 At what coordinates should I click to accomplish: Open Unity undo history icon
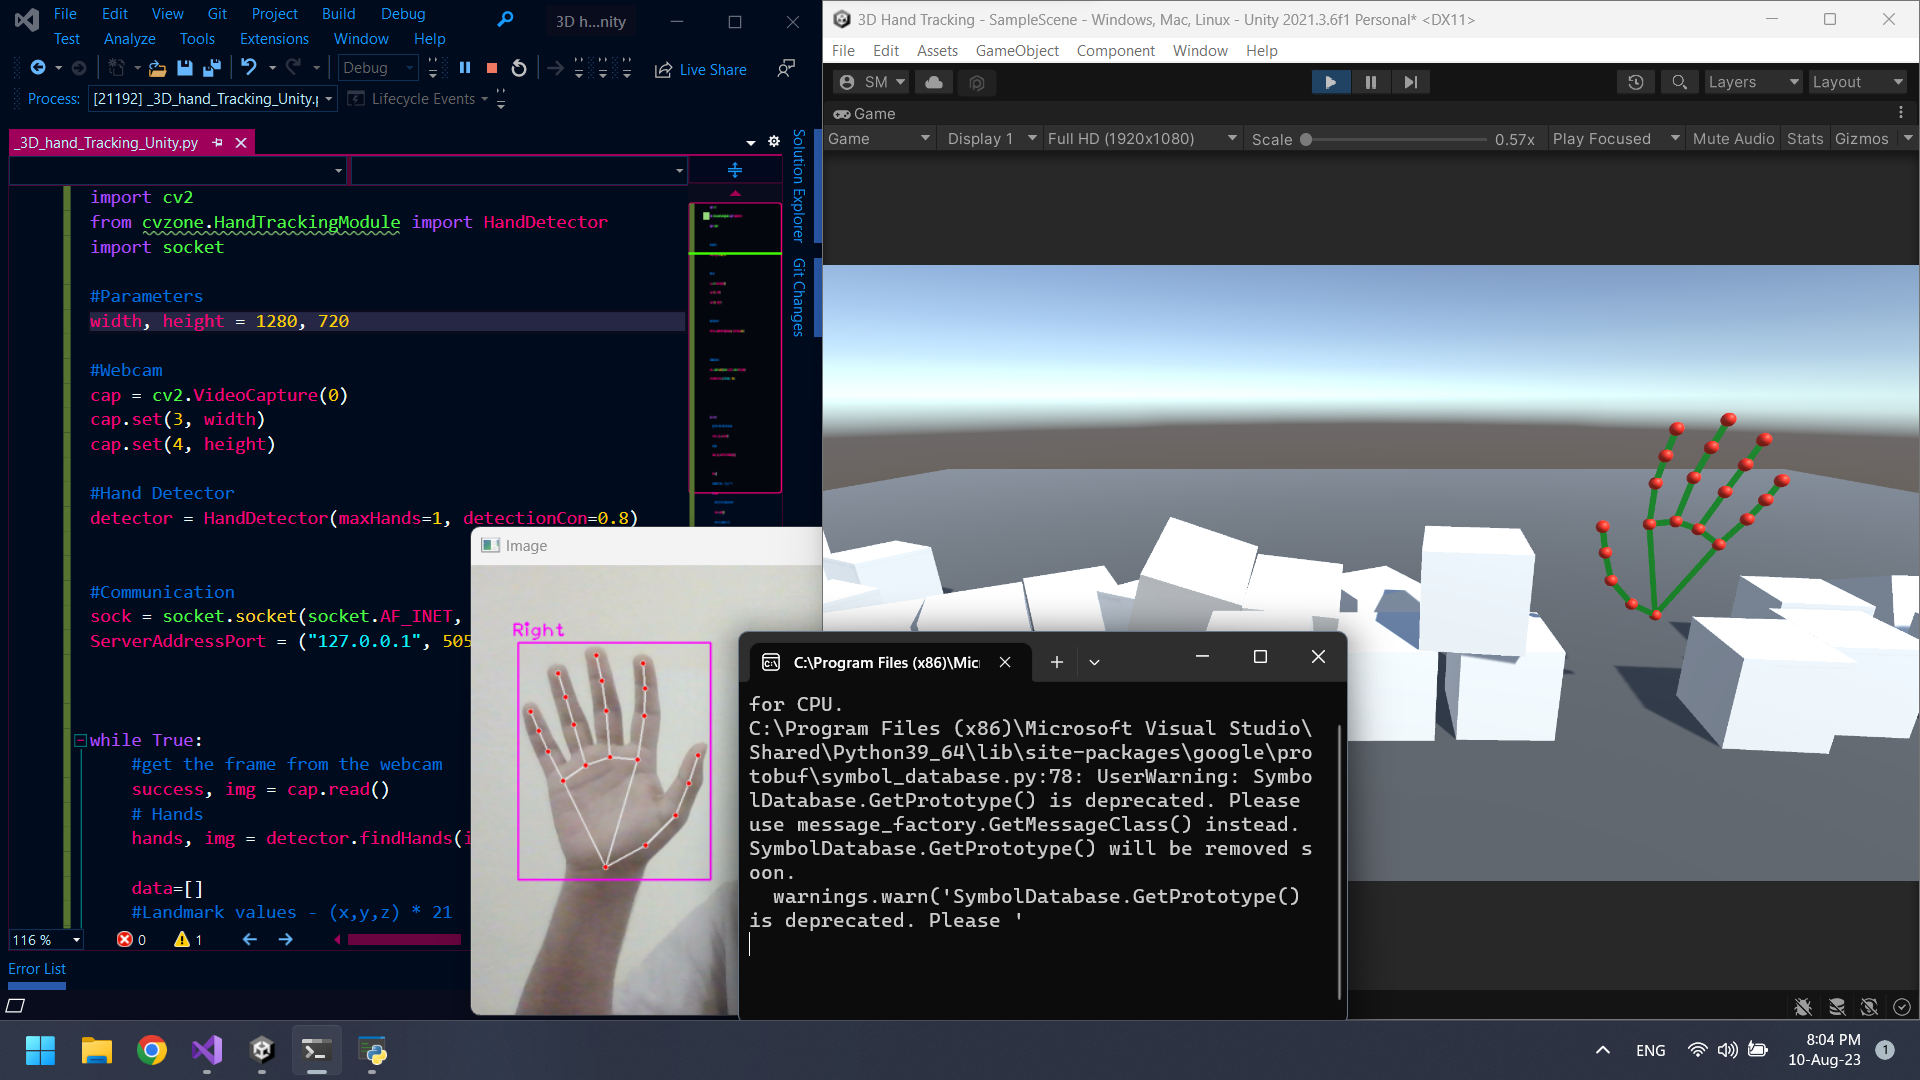pyautogui.click(x=1635, y=82)
